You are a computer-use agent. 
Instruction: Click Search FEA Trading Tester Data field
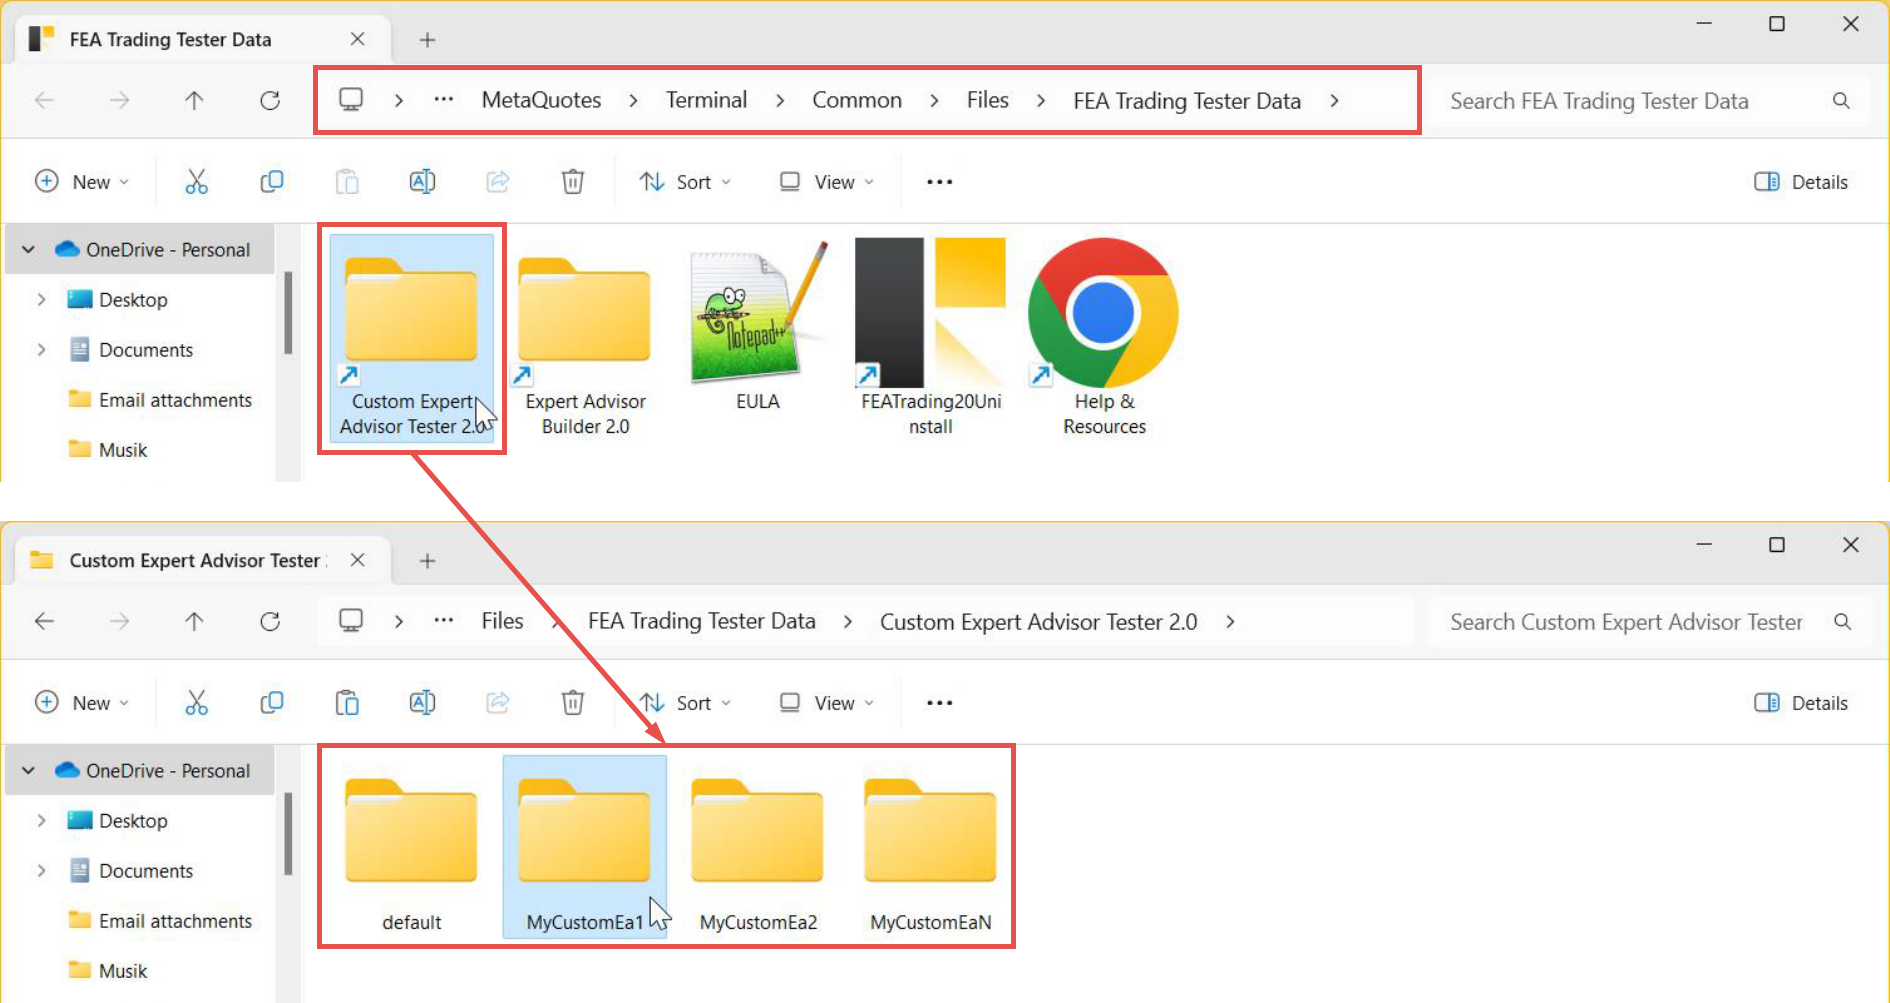pos(1648,101)
